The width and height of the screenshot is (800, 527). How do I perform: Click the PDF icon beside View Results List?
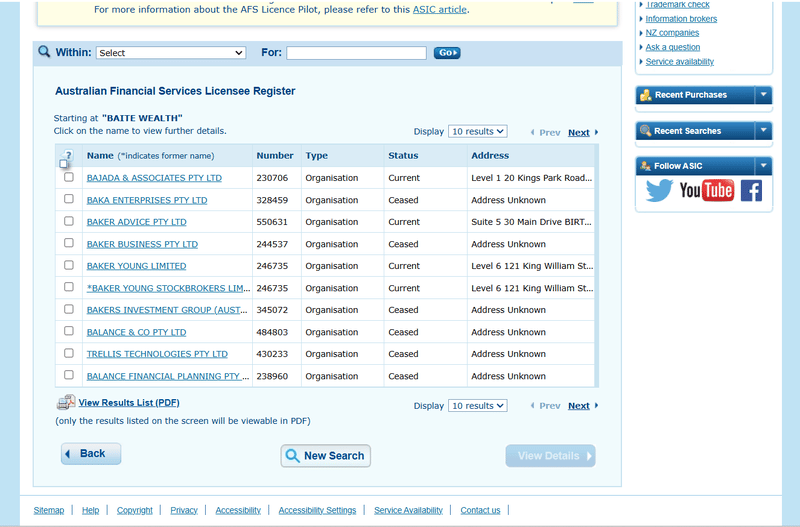(x=66, y=403)
